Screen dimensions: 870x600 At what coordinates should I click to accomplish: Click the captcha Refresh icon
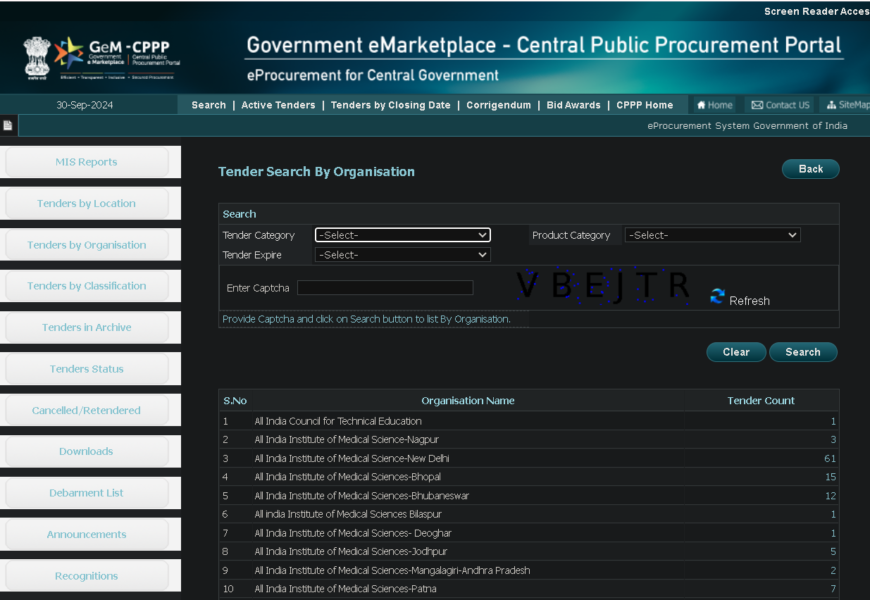pyautogui.click(x=717, y=296)
